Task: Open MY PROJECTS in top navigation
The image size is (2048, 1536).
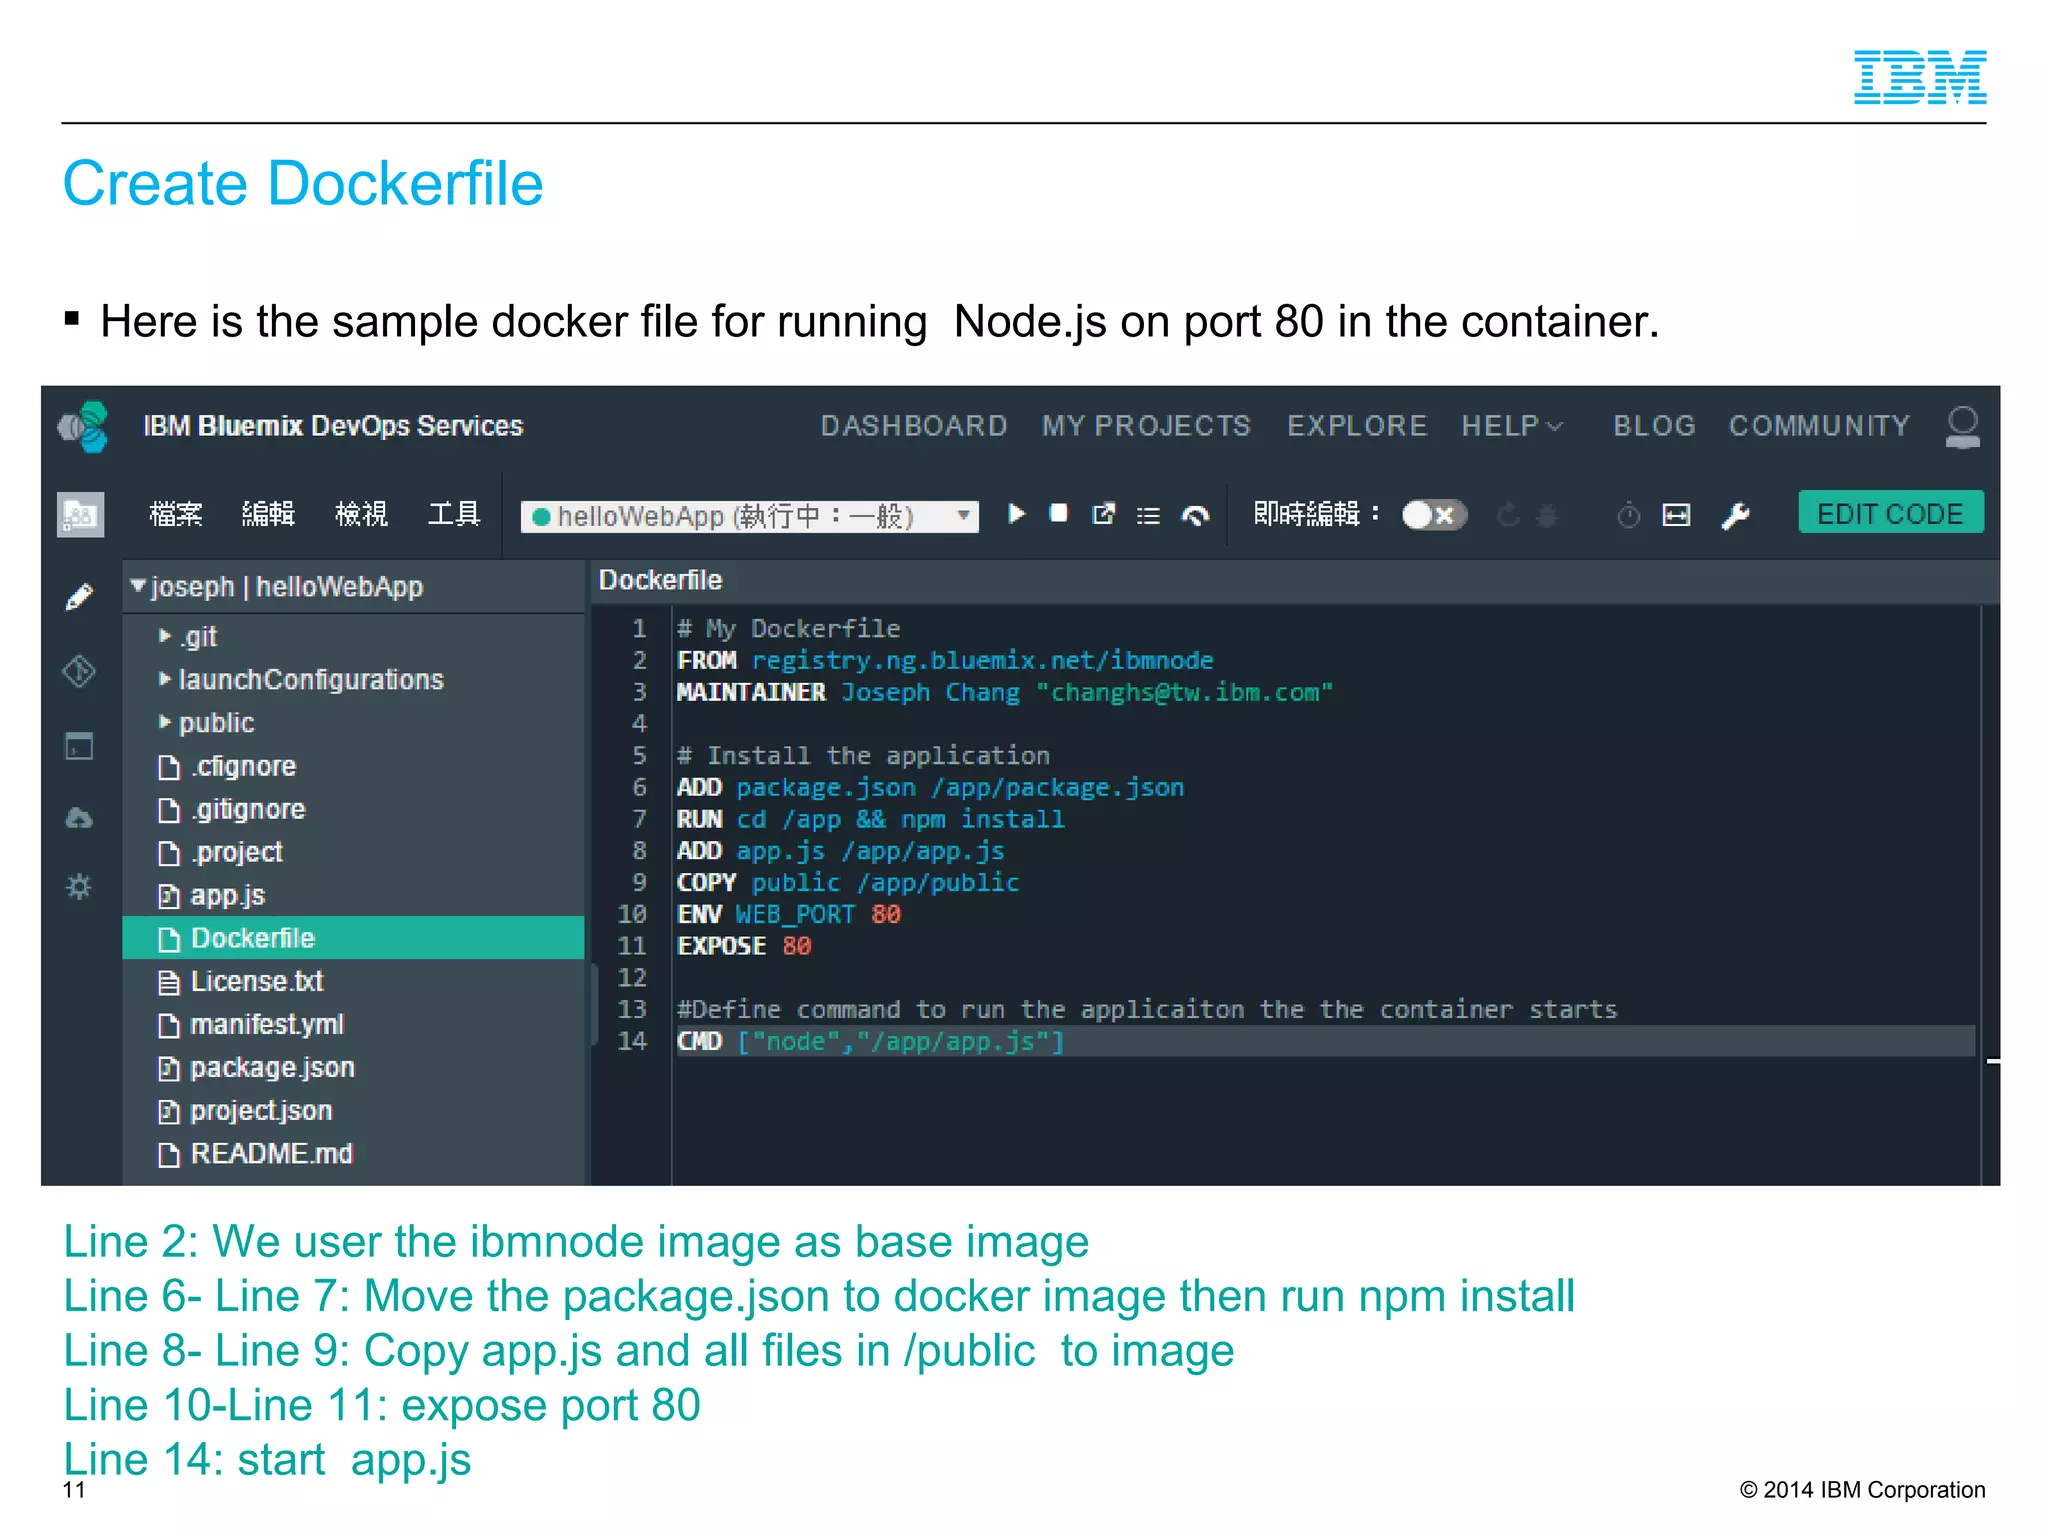Action: [1146, 426]
